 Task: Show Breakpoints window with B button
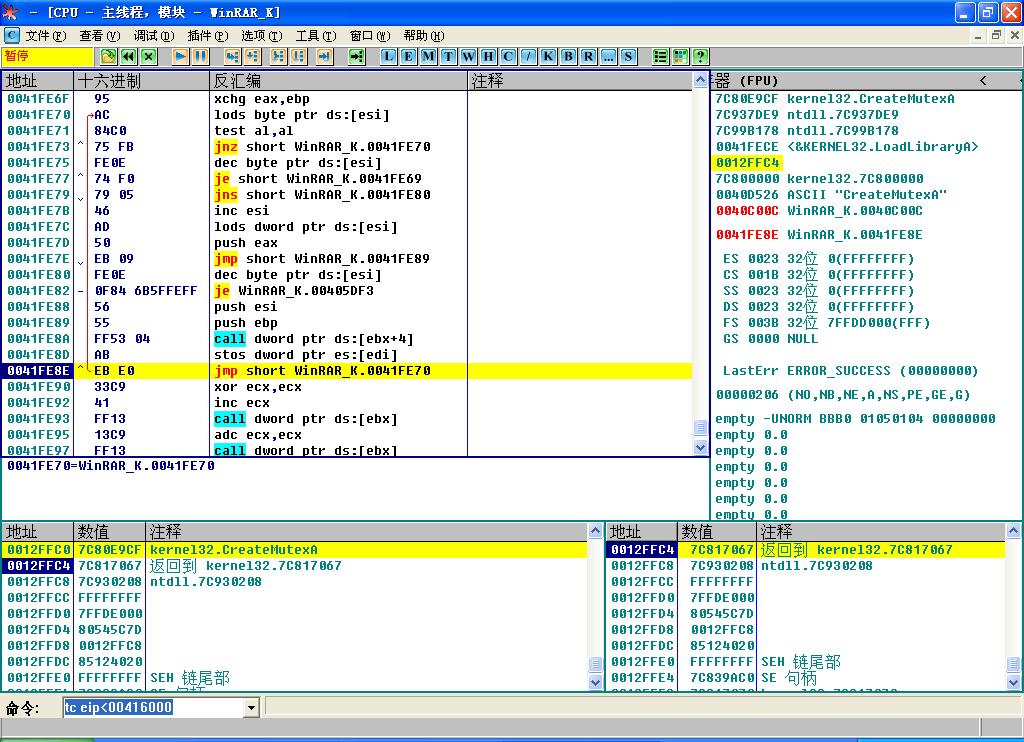point(568,57)
